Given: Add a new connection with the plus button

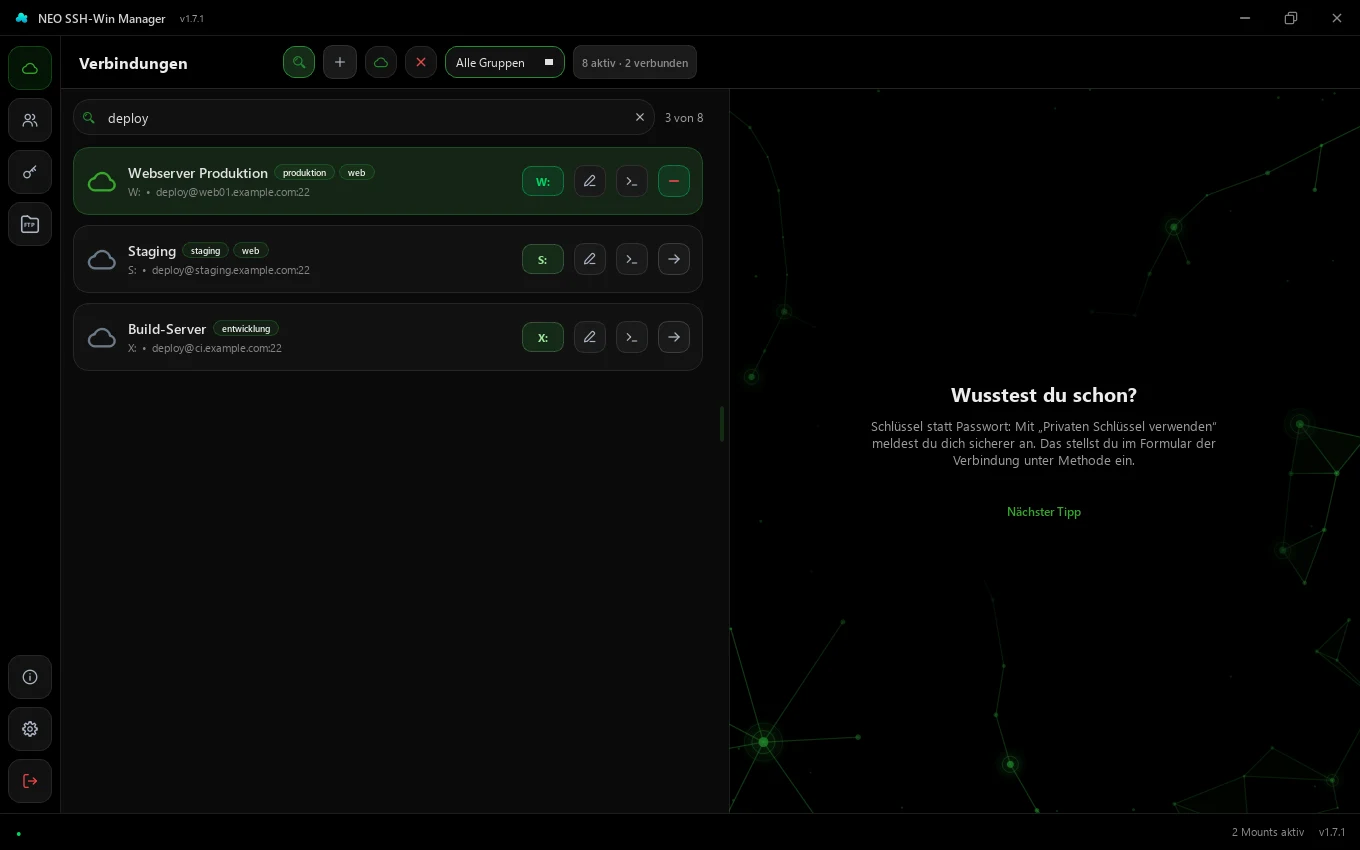Looking at the screenshot, I should click(x=340, y=62).
